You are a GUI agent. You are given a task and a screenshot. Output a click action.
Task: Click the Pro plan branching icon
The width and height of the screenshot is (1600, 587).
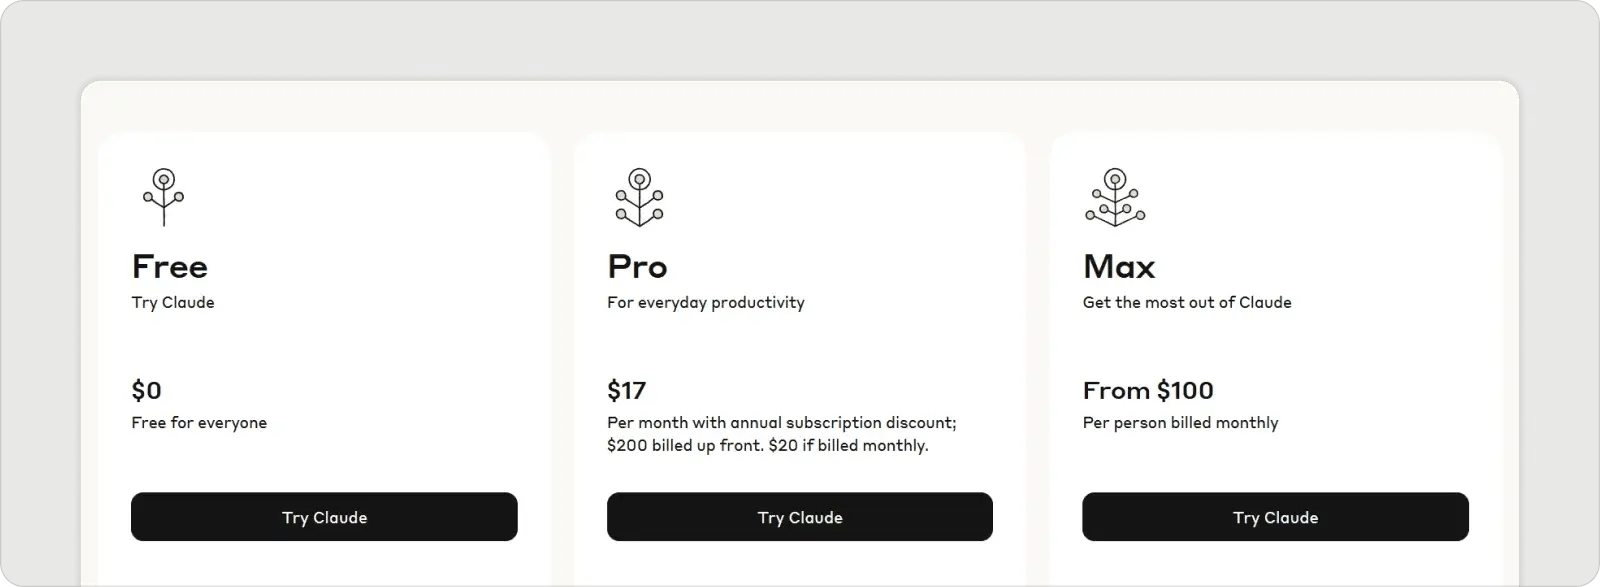[639, 197]
